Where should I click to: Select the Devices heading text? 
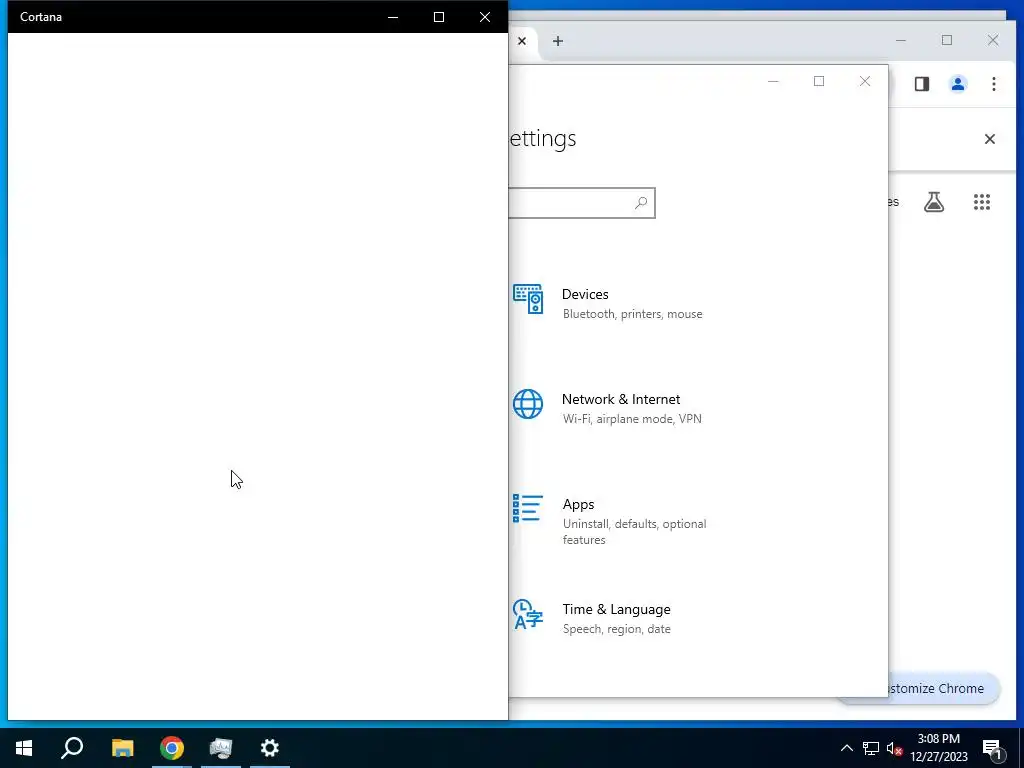pos(585,294)
